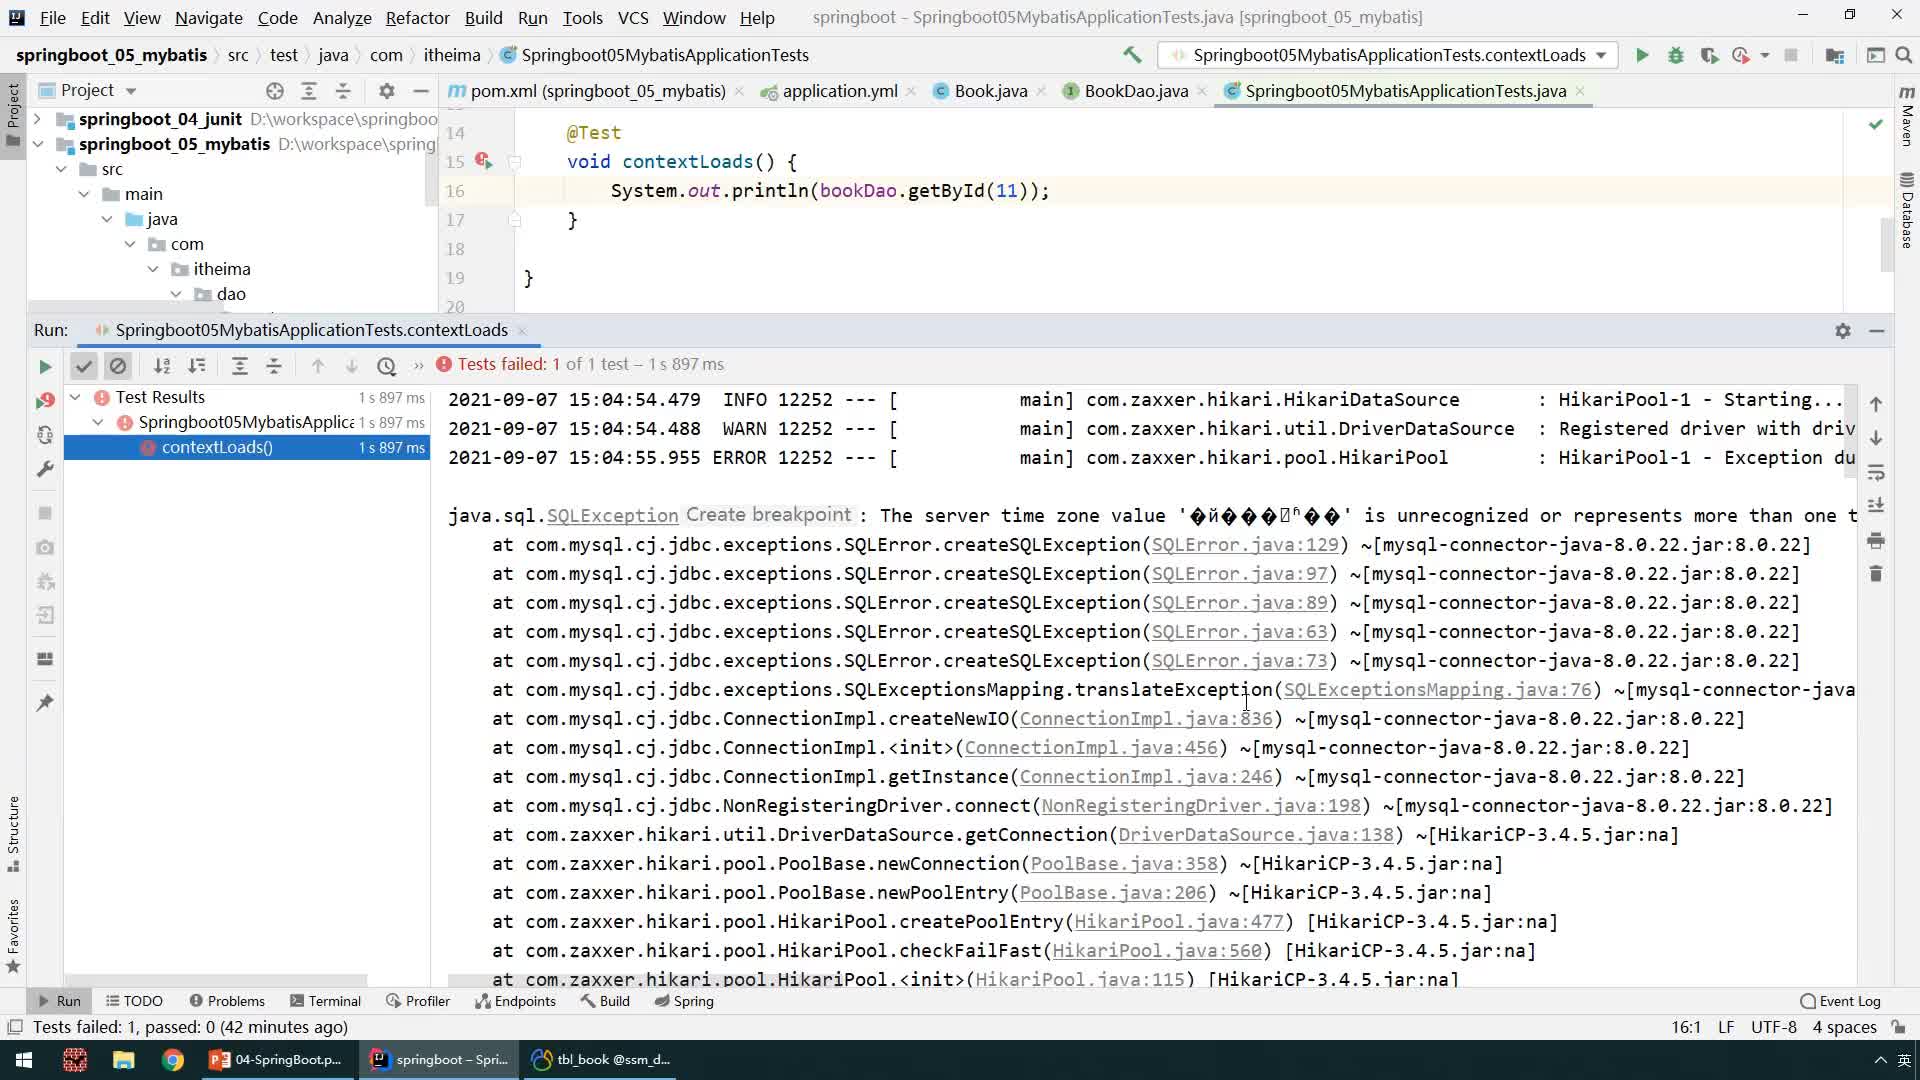Clear the console with the trash icon
This screenshot has height=1080, width=1920.
coord(1876,574)
